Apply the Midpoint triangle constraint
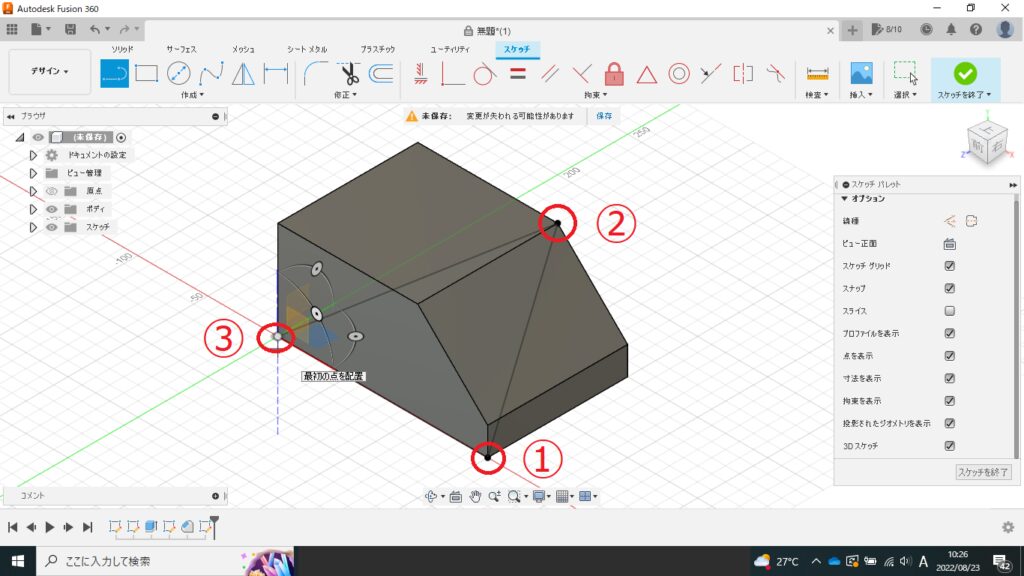The height and width of the screenshot is (576, 1024). [x=647, y=74]
